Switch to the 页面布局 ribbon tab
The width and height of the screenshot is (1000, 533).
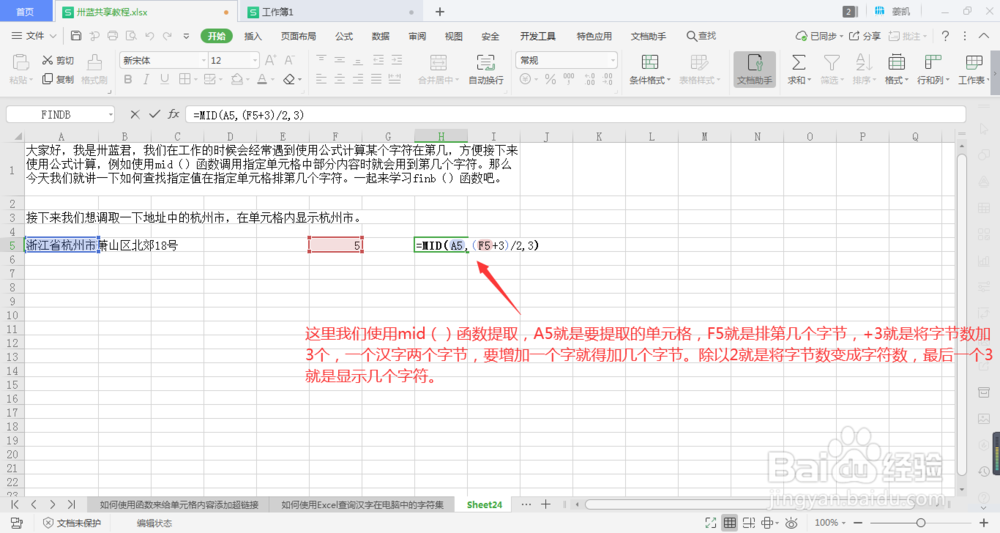[x=298, y=36]
